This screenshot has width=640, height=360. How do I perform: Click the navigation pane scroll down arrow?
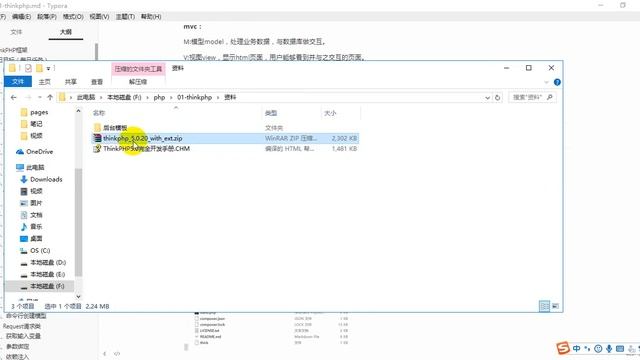[x=78, y=297]
